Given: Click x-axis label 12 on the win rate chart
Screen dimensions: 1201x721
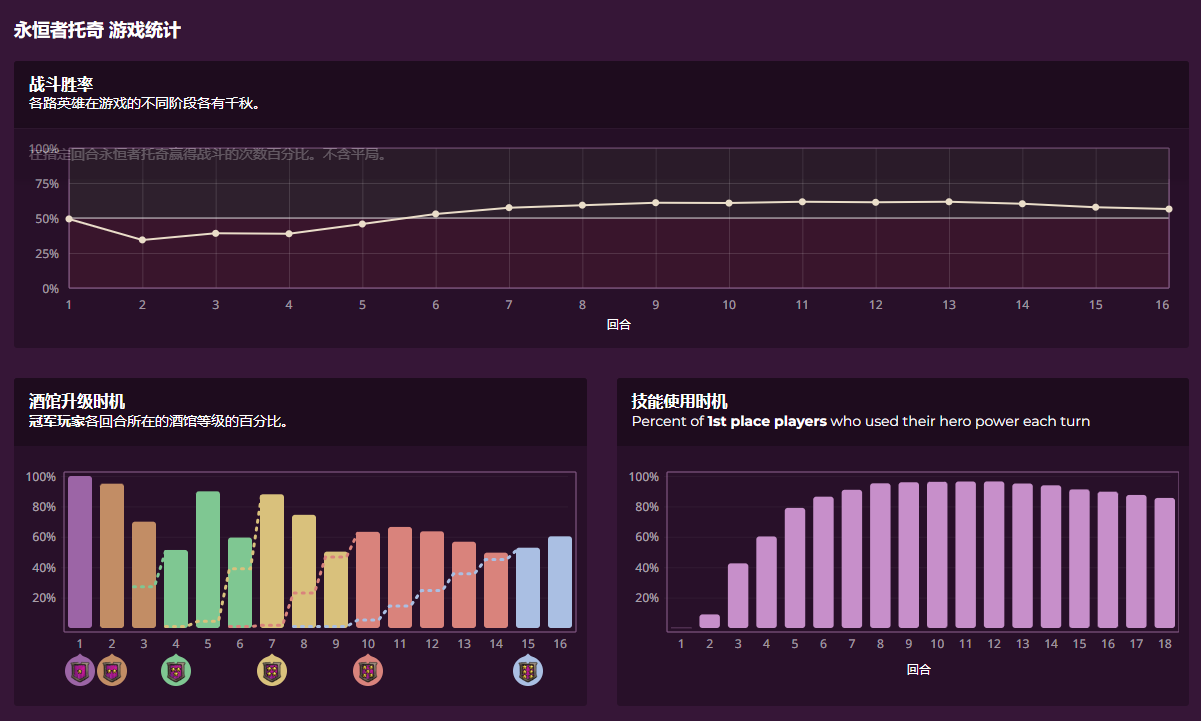Looking at the screenshot, I should pos(876,304).
